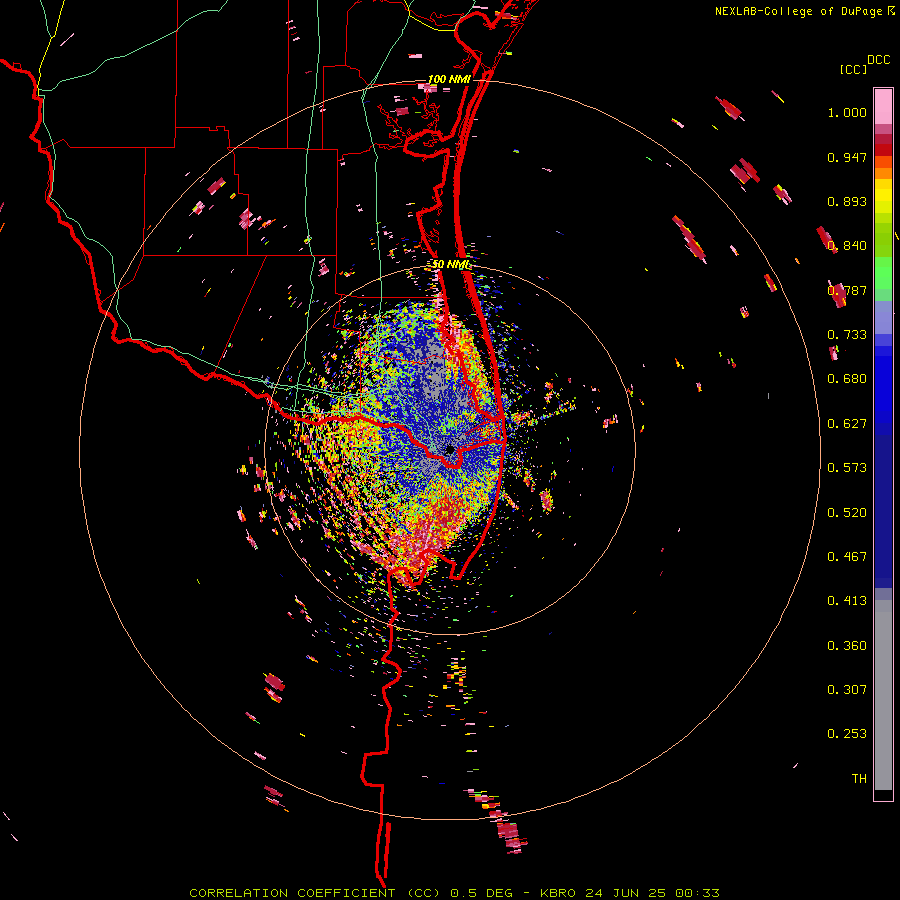Pick the light pink swatch atop the color bar
900x900 pixels.
click(x=883, y=106)
